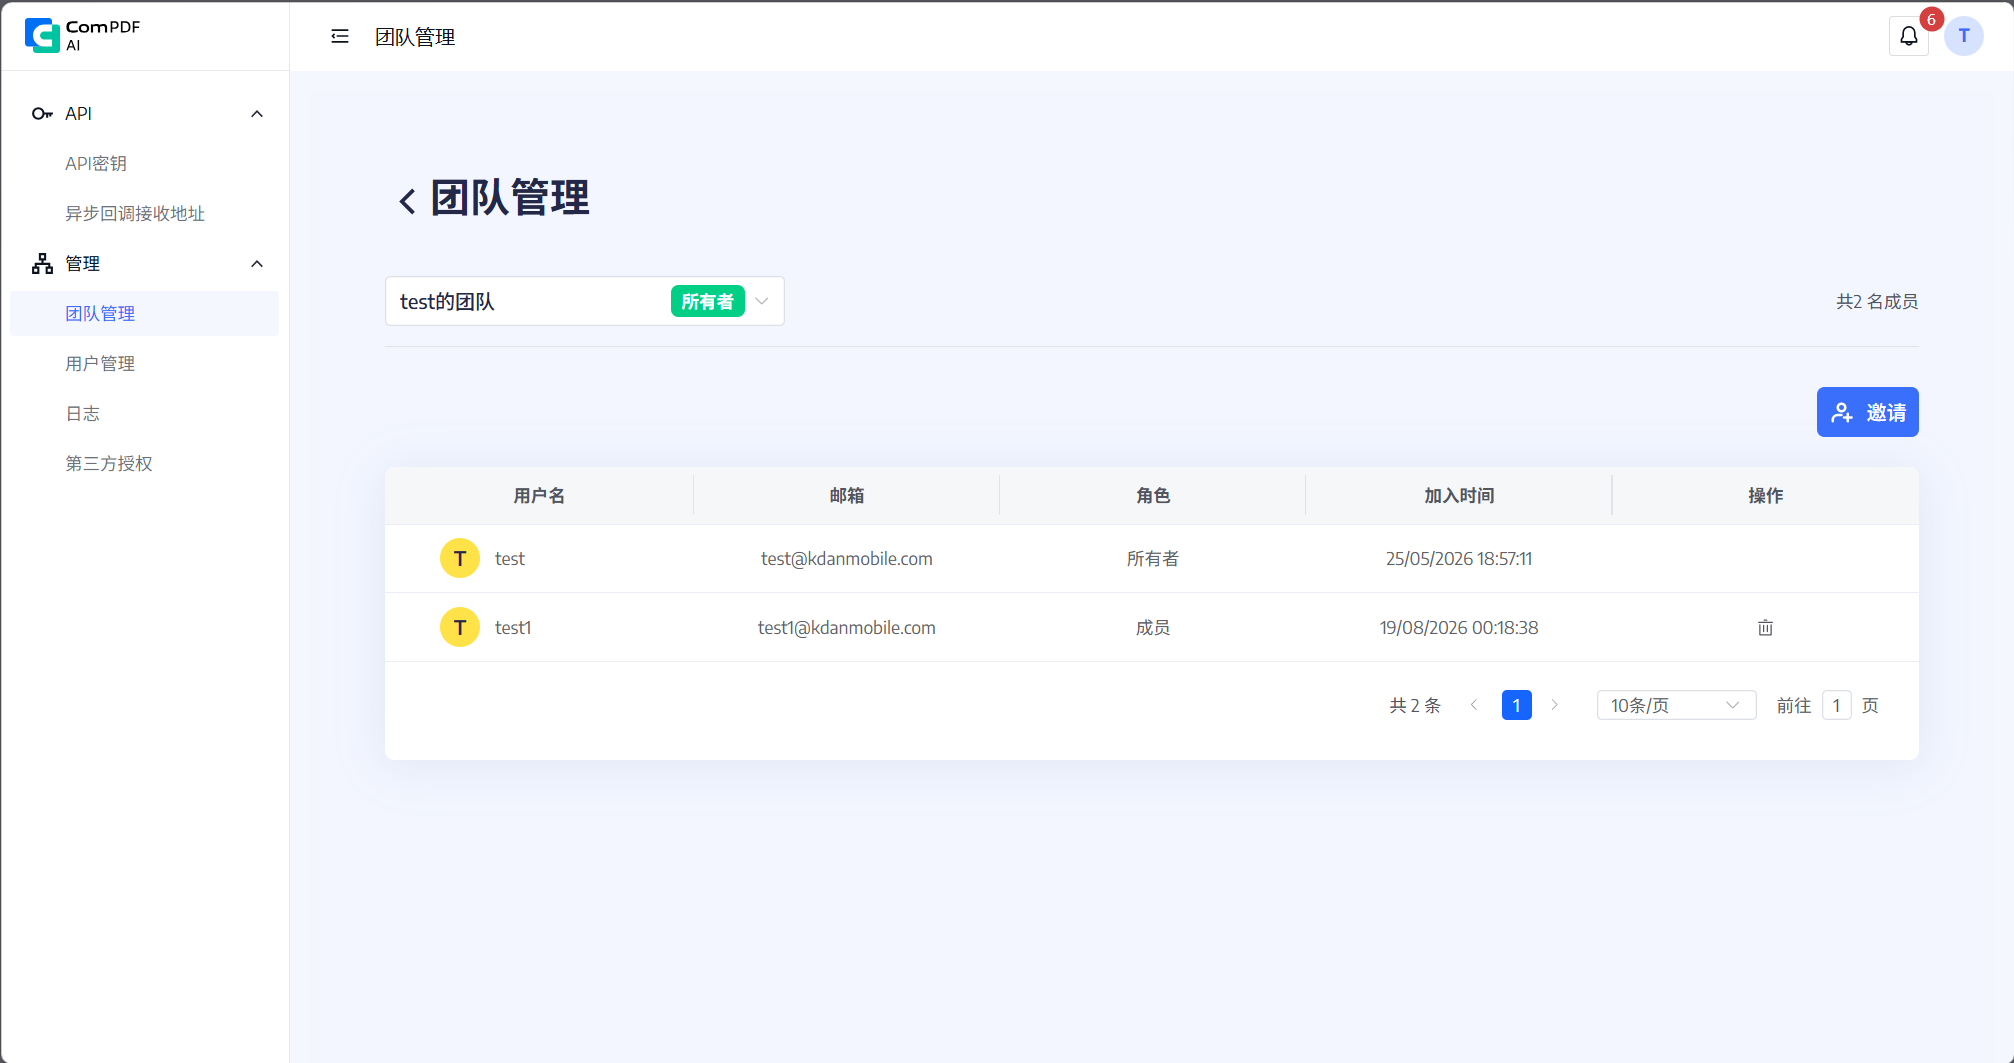The image size is (2014, 1063).
Task: Select 团队管理 in sidebar
Action: [144, 314]
